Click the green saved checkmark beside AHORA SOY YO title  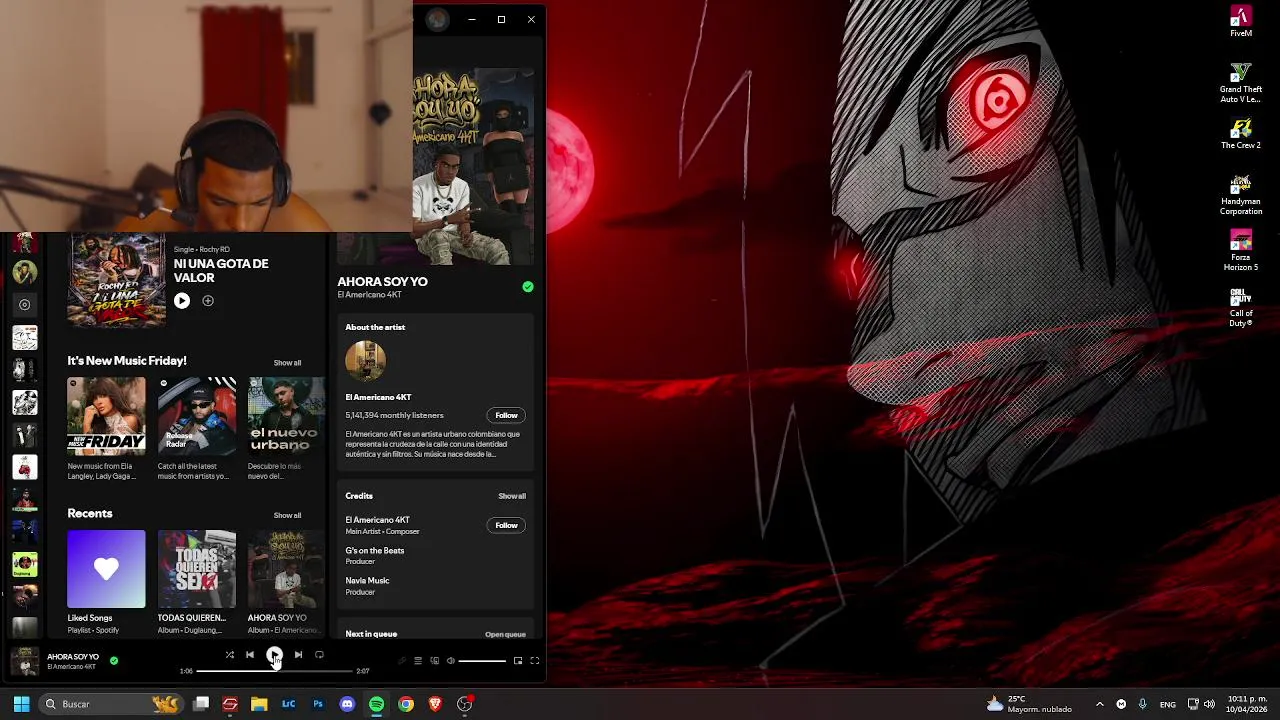(x=528, y=287)
